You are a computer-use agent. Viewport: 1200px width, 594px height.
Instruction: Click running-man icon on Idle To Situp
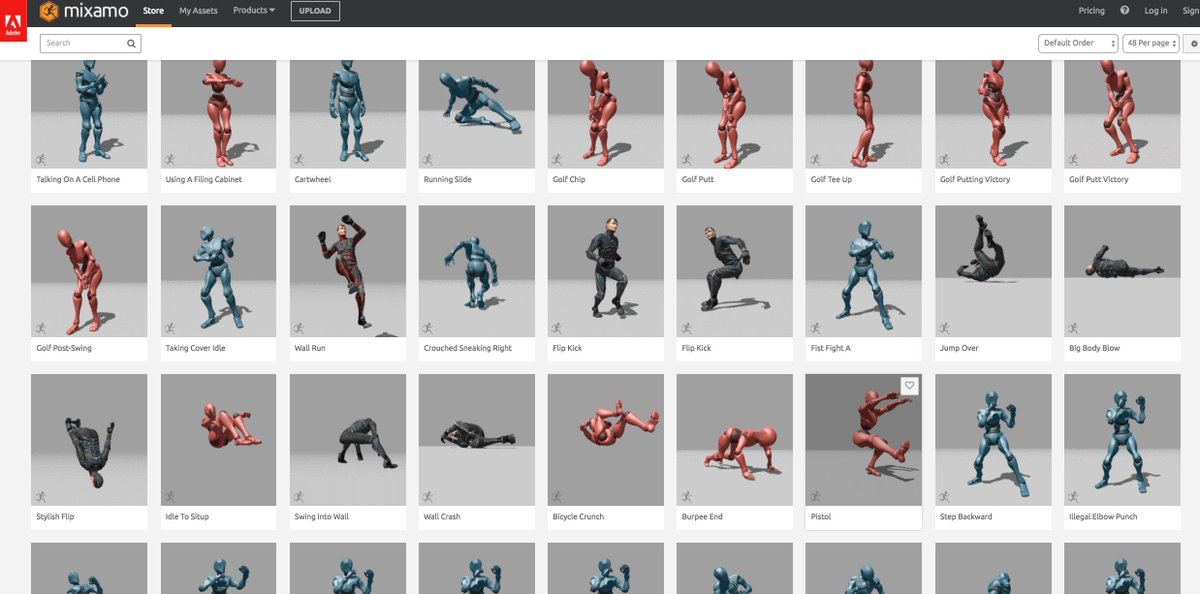click(170, 496)
